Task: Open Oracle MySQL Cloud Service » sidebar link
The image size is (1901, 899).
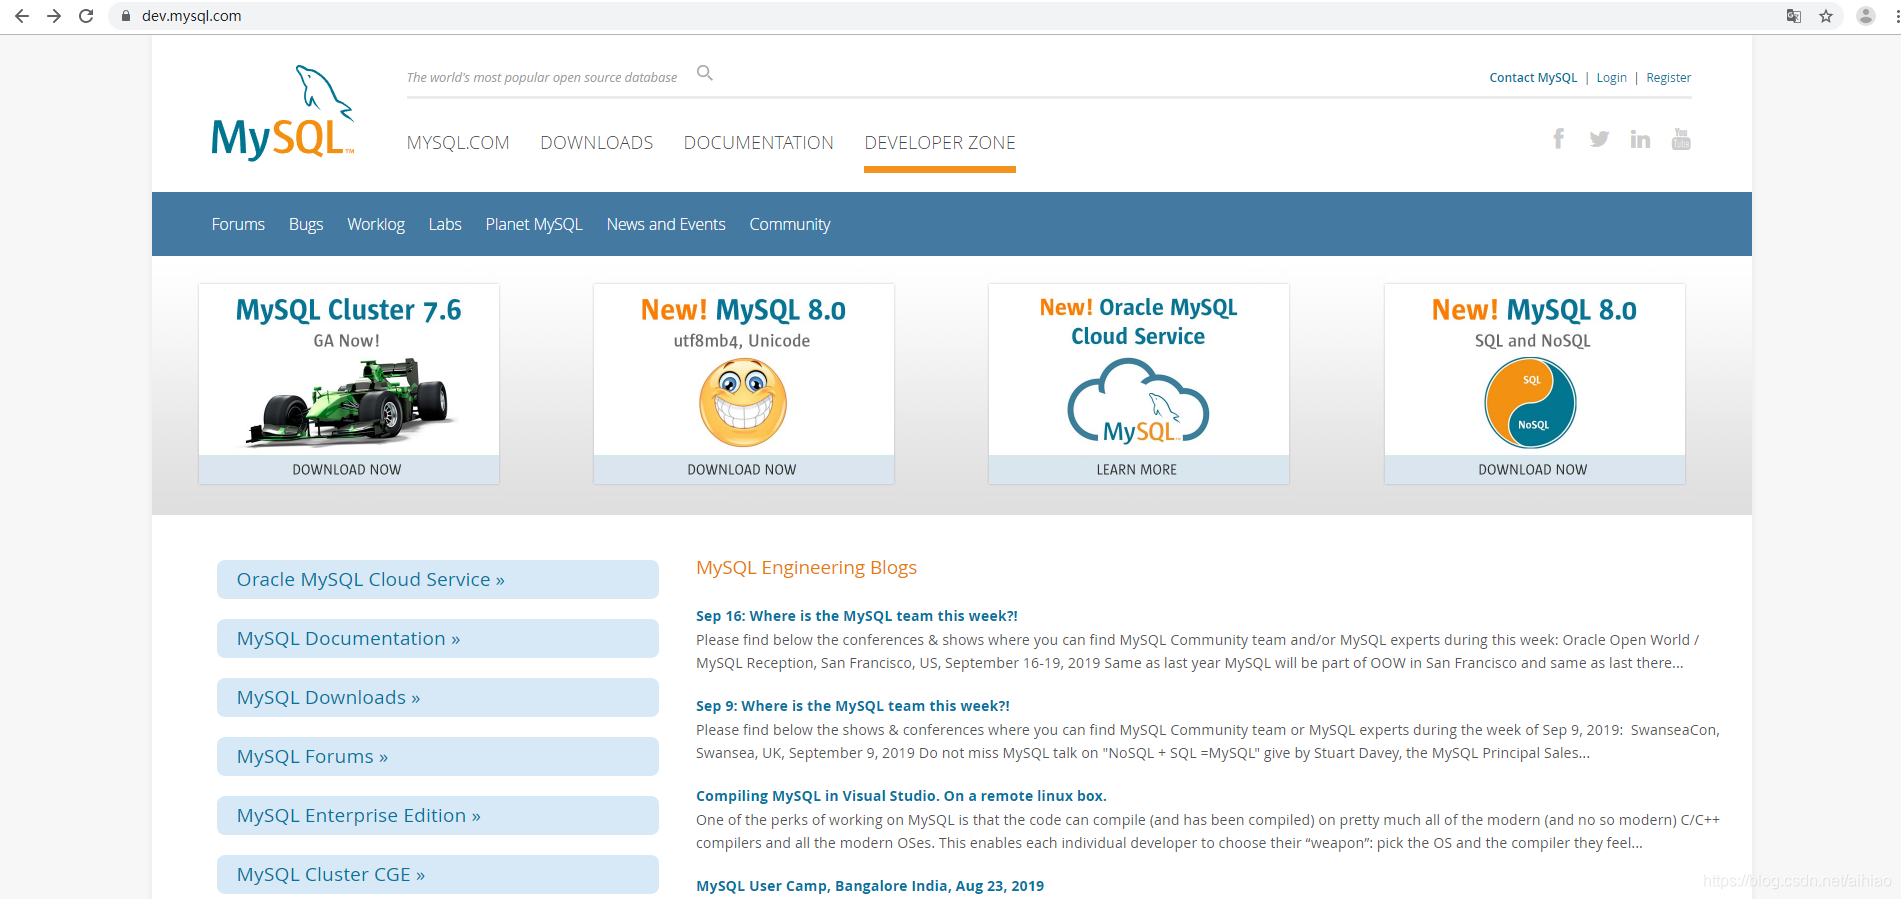Action: tap(438, 579)
